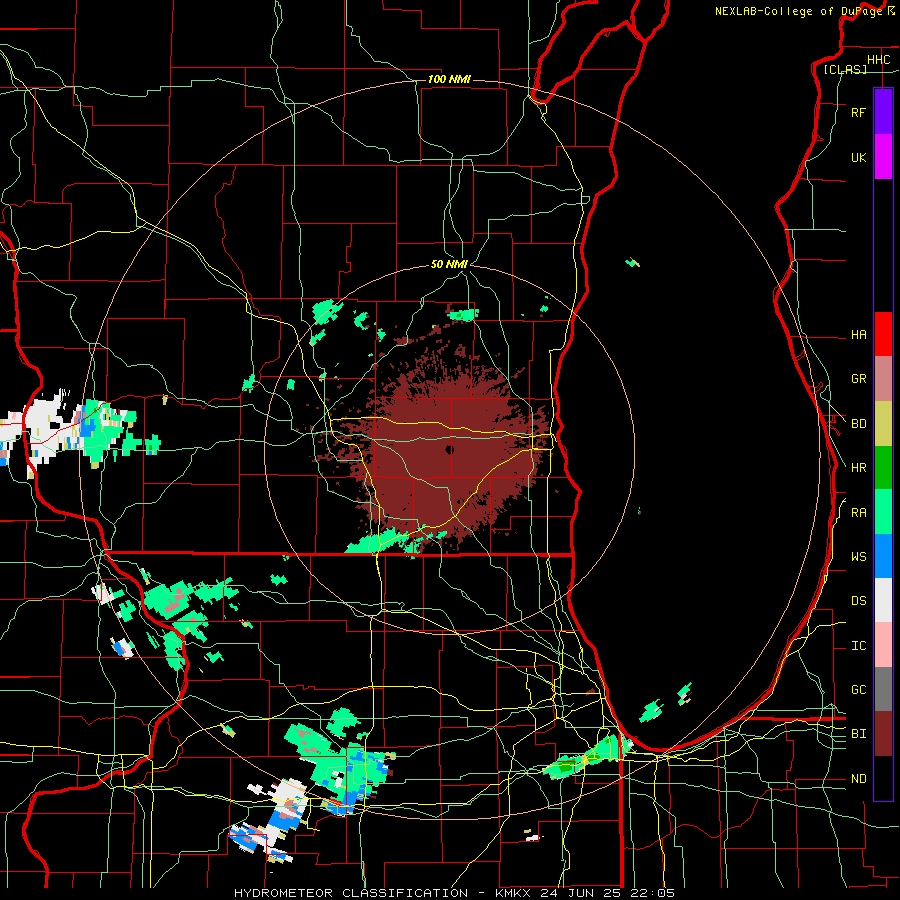This screenshot has height=900, width=900.
Task: Click the UK magenta legend swatch
Action: coord(883,157)
